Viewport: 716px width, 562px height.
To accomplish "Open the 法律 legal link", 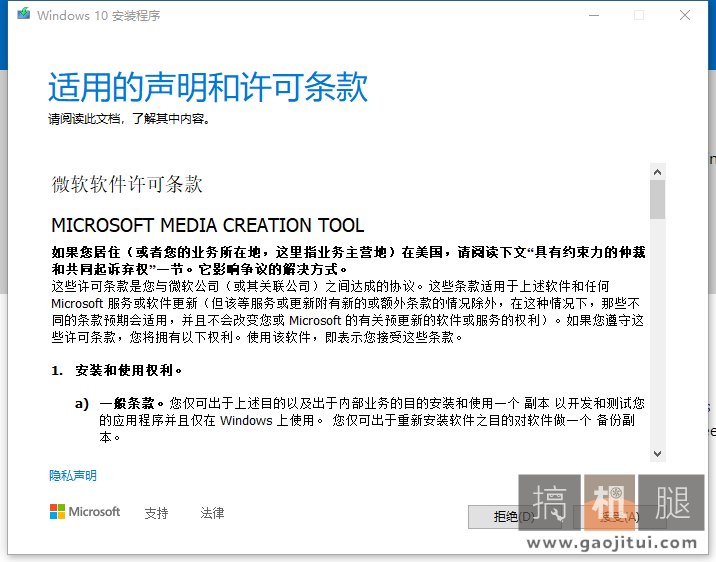I will [x=212, y=513].
